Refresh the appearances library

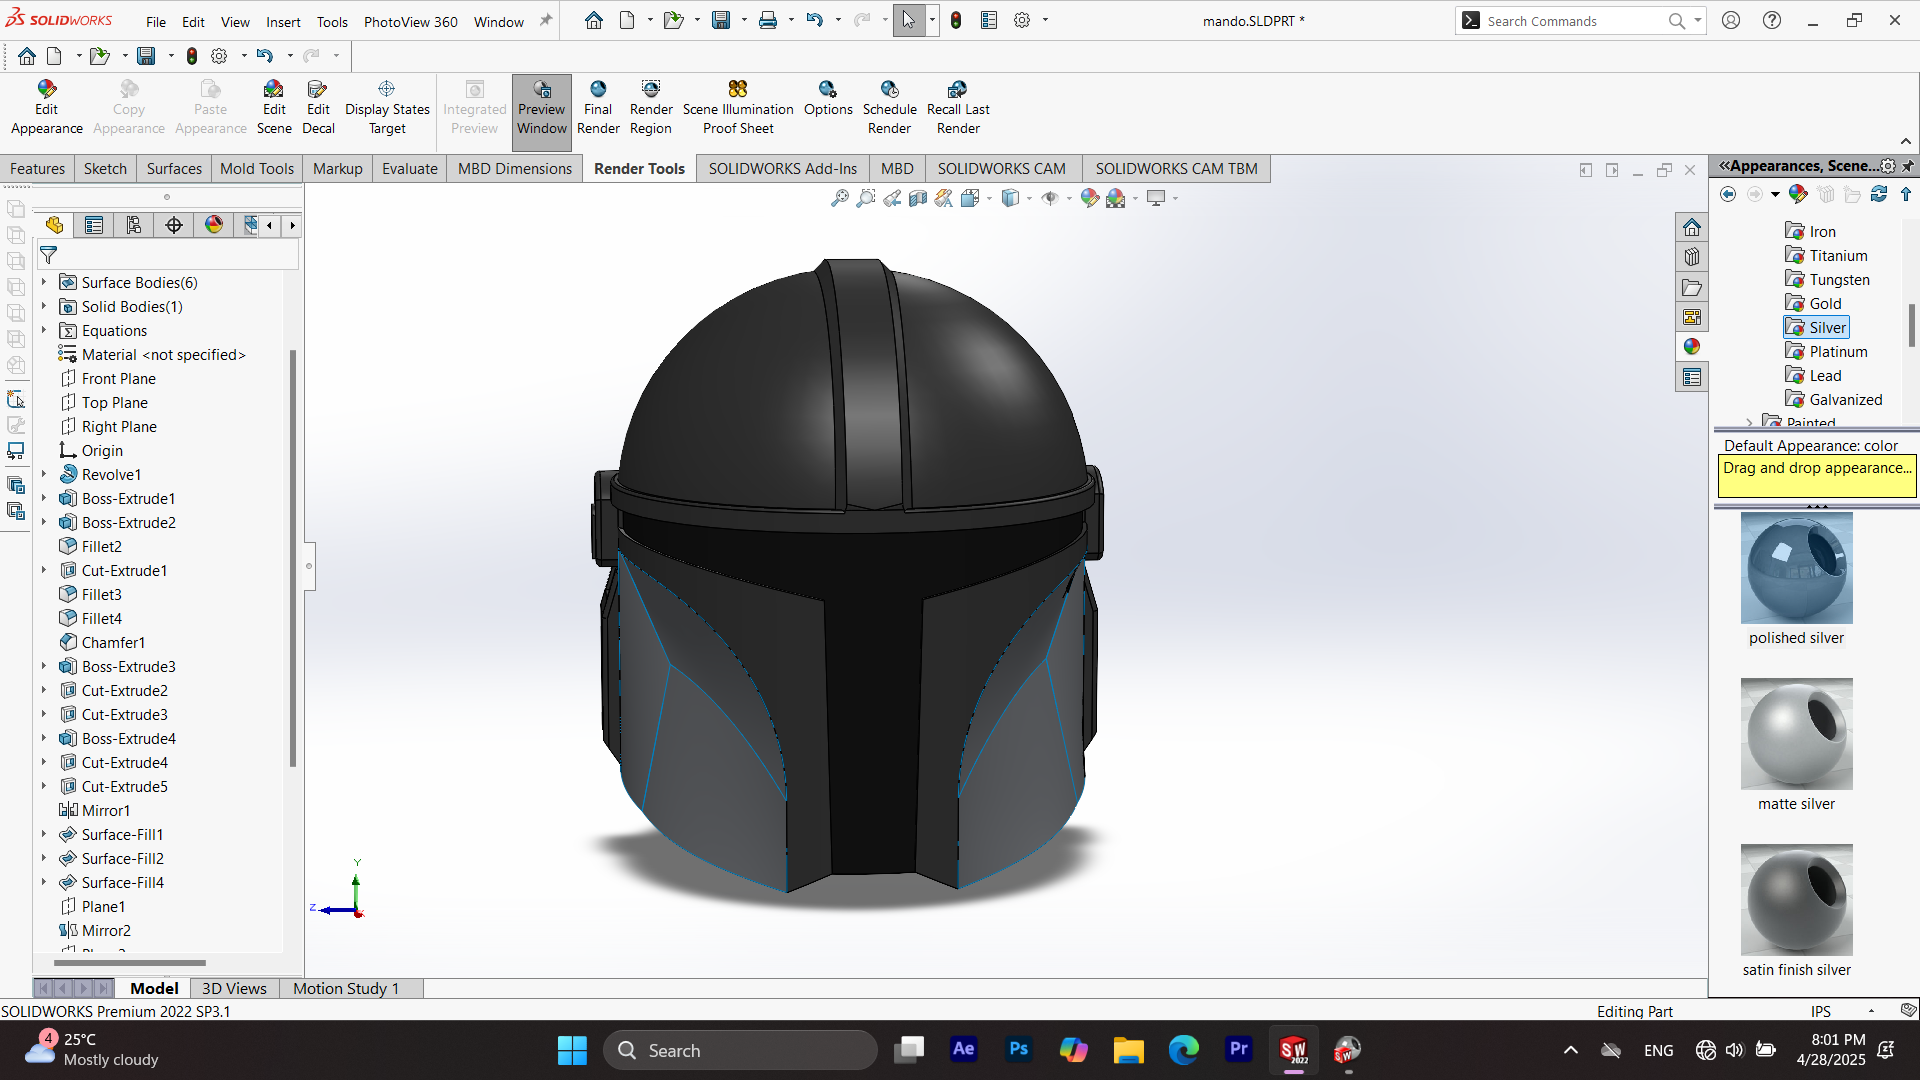tap(1879, 194)
